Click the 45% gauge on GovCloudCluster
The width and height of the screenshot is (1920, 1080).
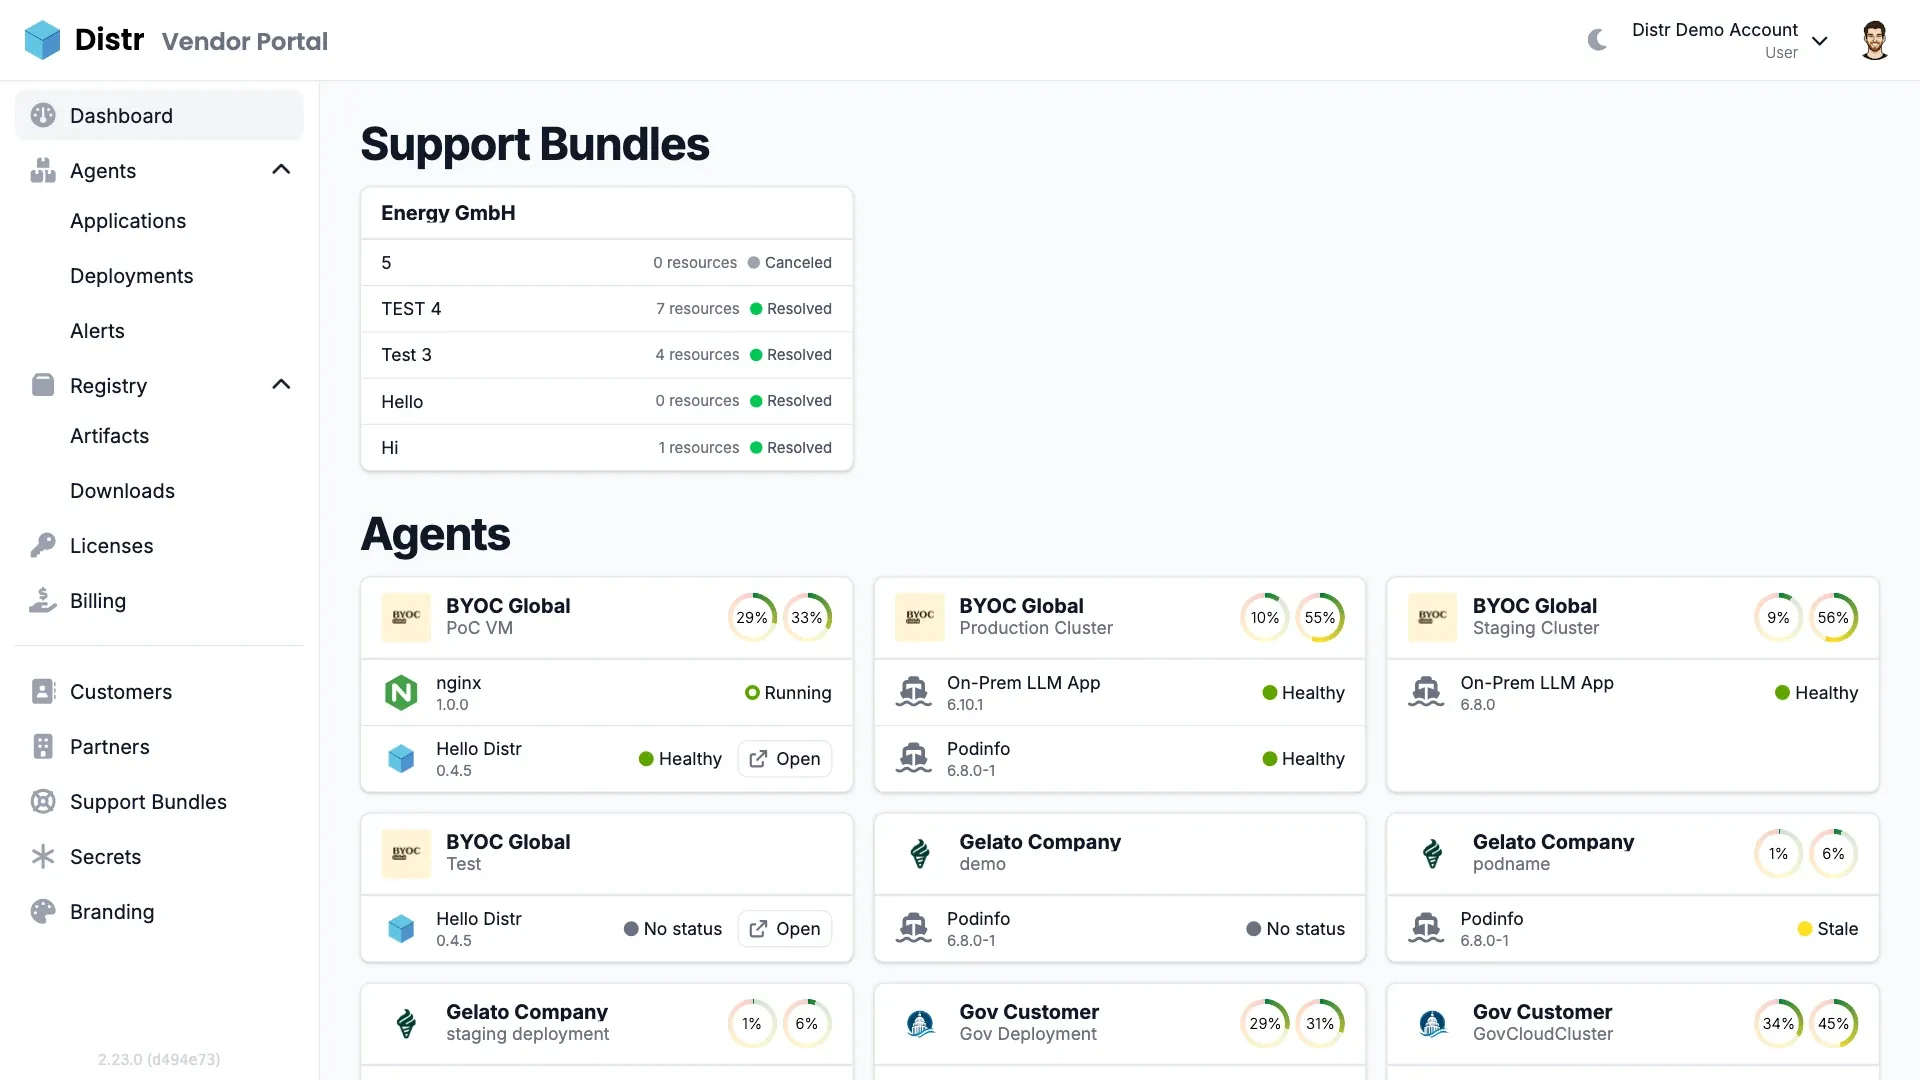[1833, 1023]
